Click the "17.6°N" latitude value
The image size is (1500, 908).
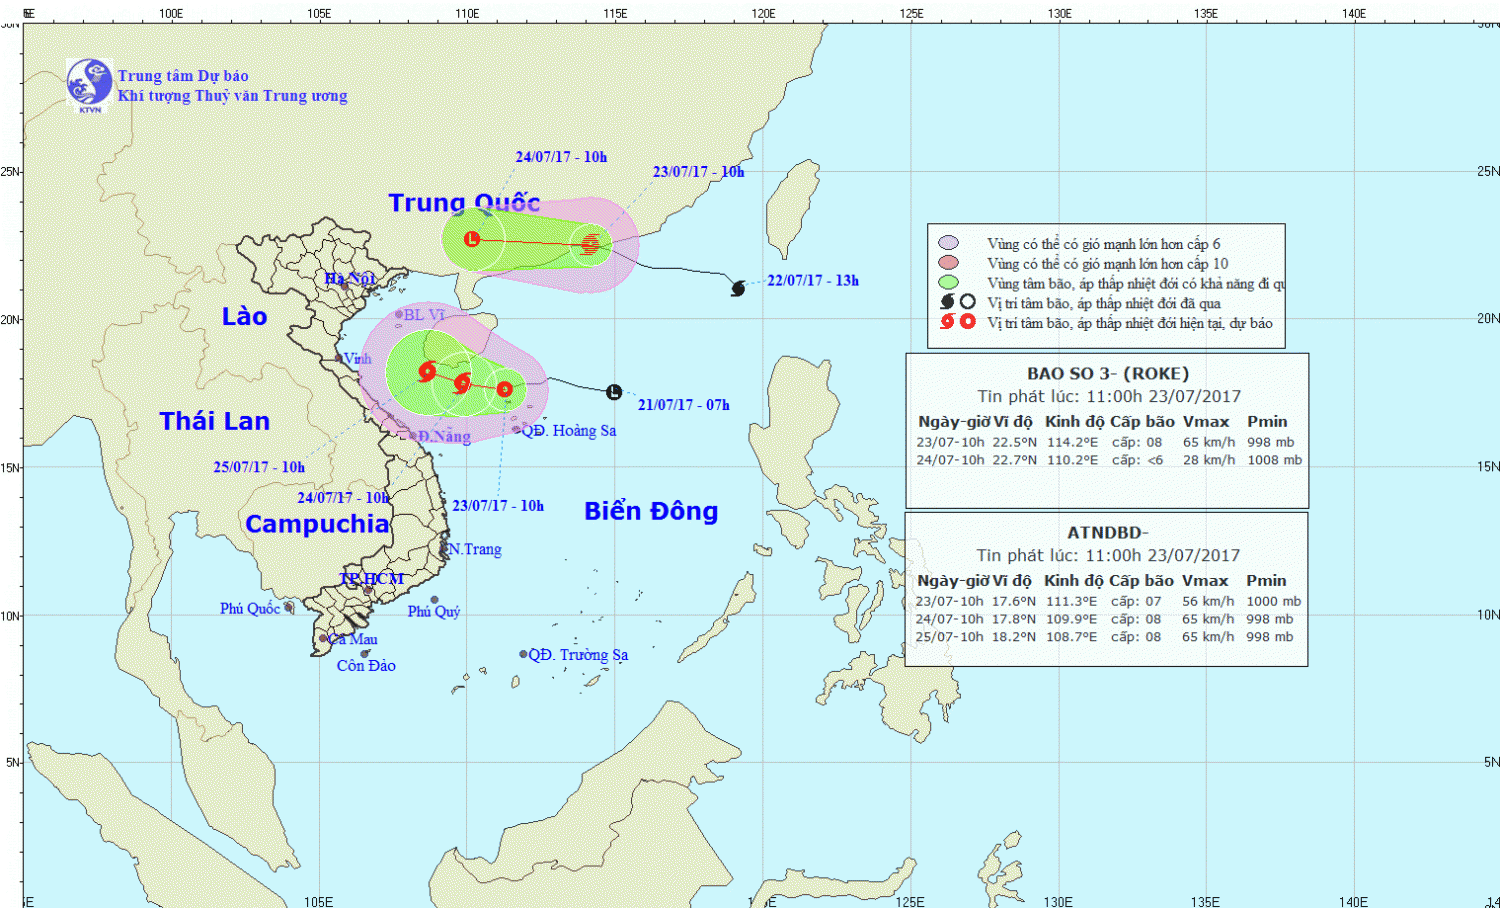tap(1013, 601)
